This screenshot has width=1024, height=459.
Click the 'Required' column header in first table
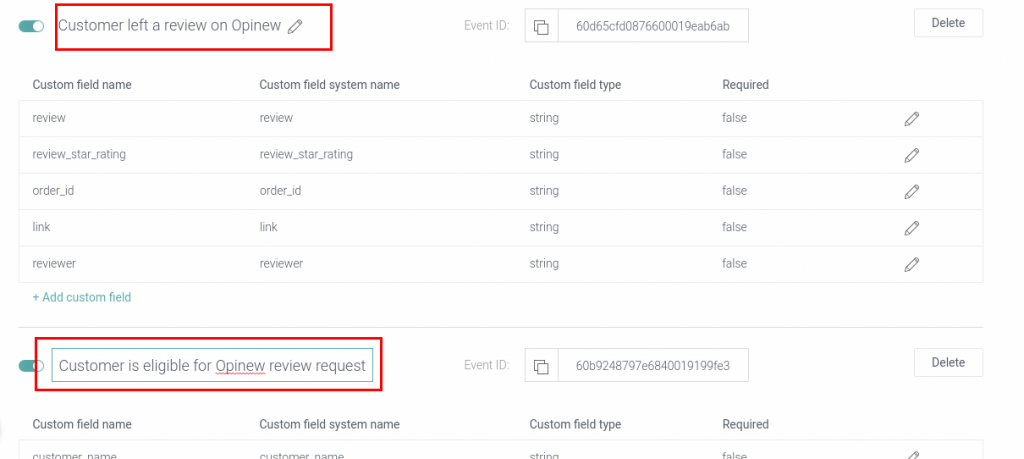coord(745,85)
